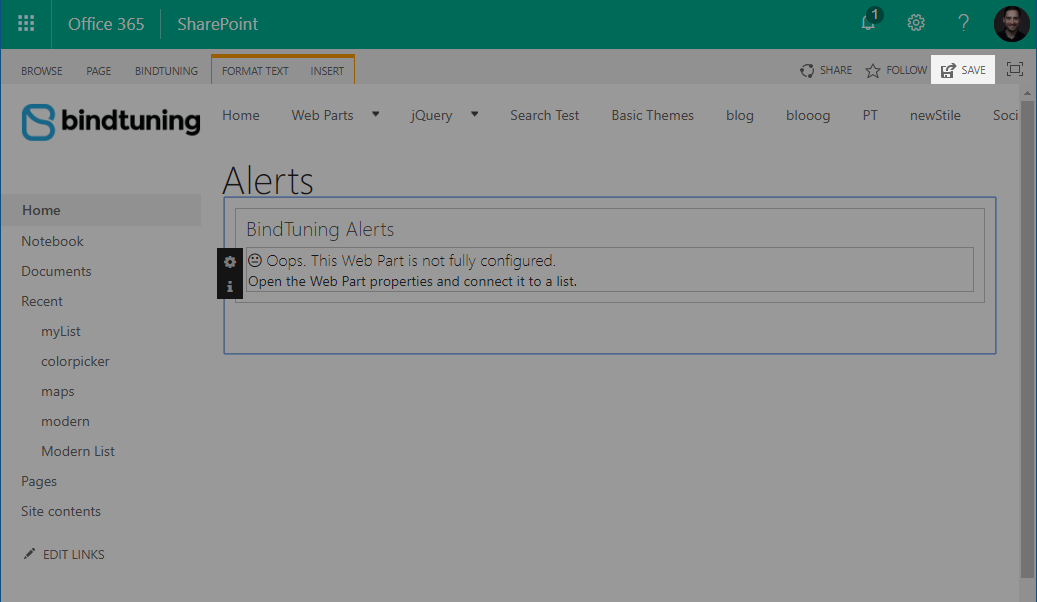1037x602 pixels.
Task: Open notifications bell icon
Action: click(870, 22)
